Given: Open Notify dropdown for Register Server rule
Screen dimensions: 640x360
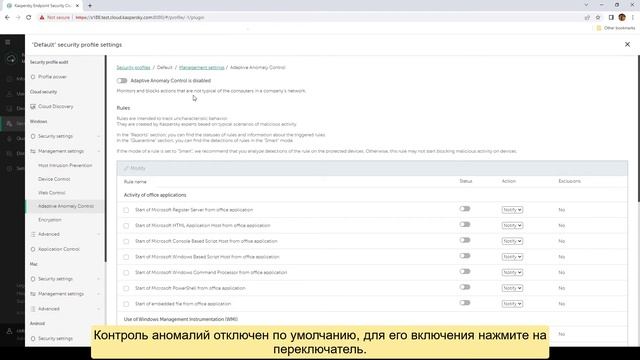Looking at the screenshot, I should coord(512,210).
